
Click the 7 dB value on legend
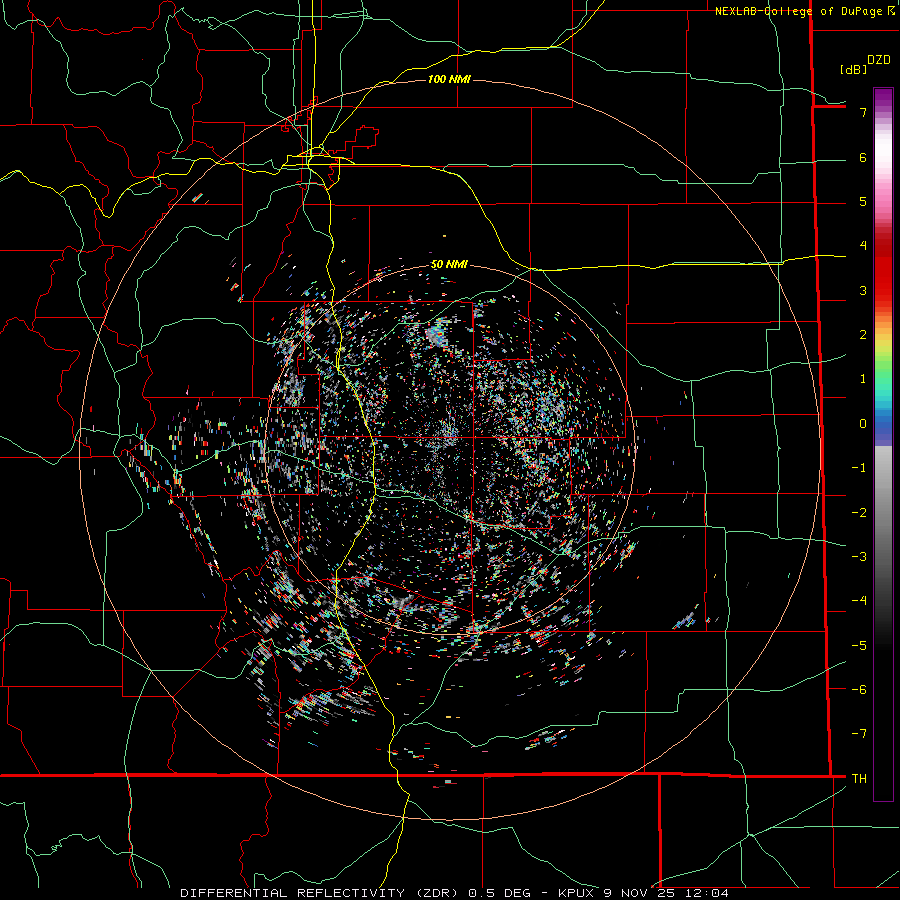coord(863,112)
